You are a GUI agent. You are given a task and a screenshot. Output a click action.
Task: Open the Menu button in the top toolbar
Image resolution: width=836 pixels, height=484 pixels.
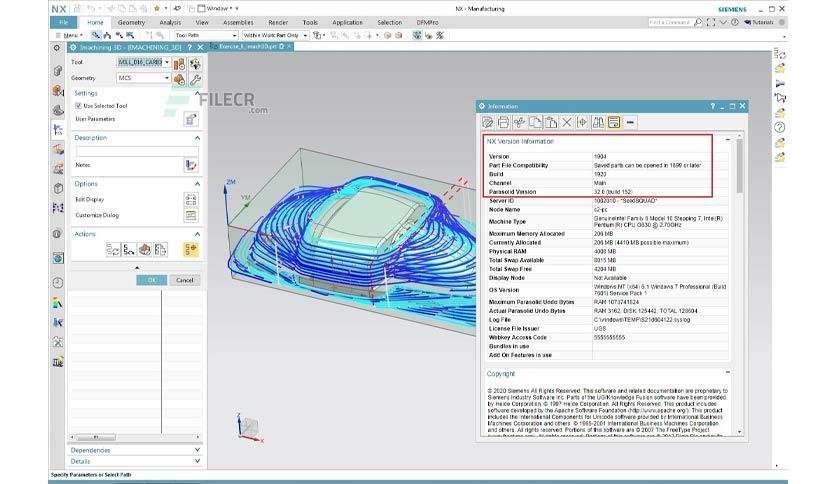[69, 35]
